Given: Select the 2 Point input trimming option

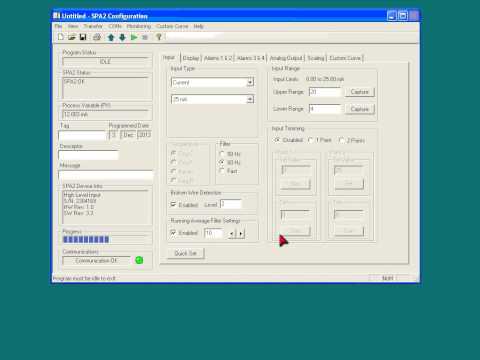Looking at the screenshot, I should pos(342,140).
